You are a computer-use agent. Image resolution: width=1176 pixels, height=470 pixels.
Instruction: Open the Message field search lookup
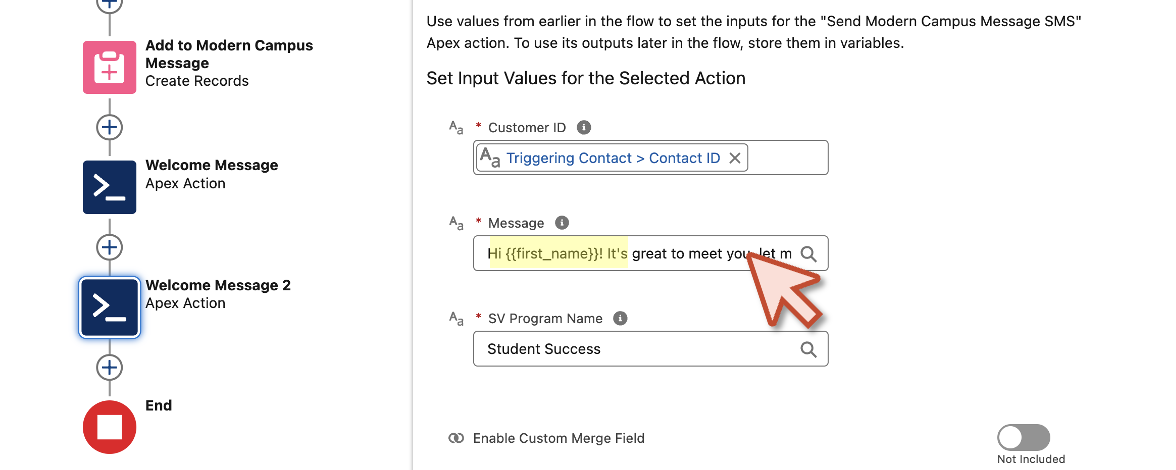point(808,253)
